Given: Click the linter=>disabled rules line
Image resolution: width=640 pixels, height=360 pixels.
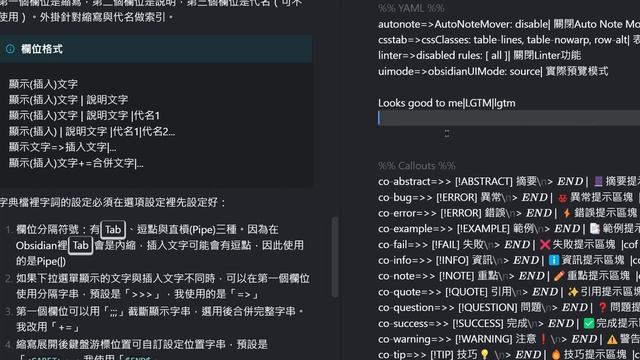Looking at the screenshot, I should pos(479,56).
